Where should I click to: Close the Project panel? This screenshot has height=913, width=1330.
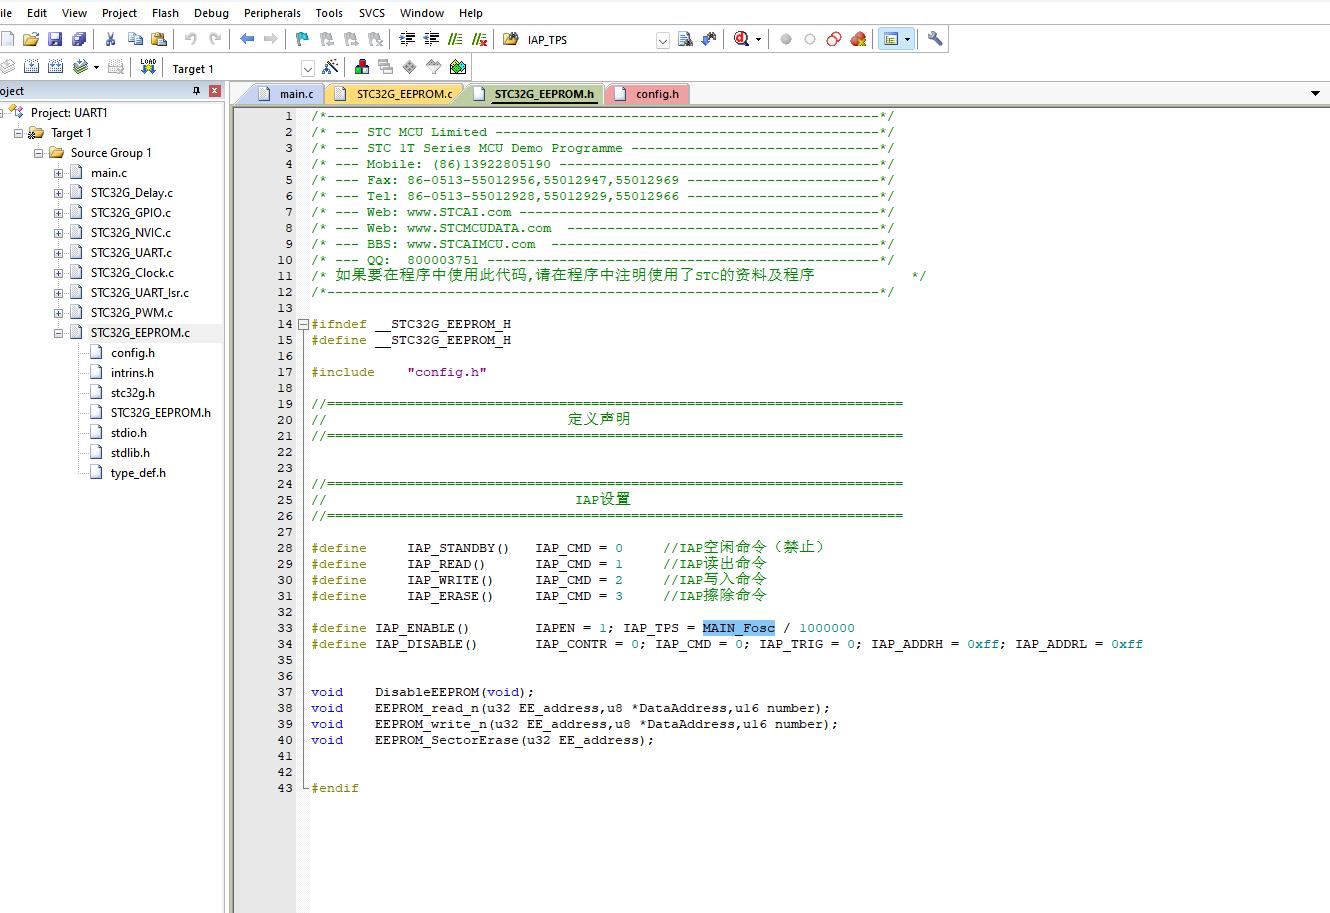tap(215, 91)
